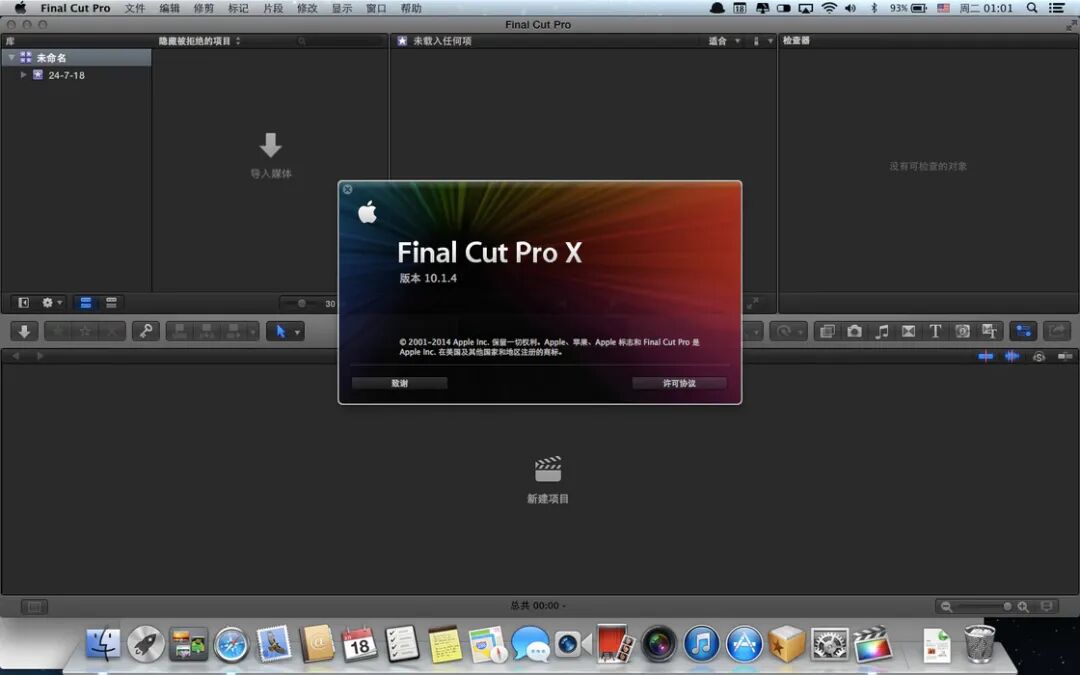Click the zoom out magnifier in timeline
This screenshot has width=1080, height=675.
click(946, 606)
